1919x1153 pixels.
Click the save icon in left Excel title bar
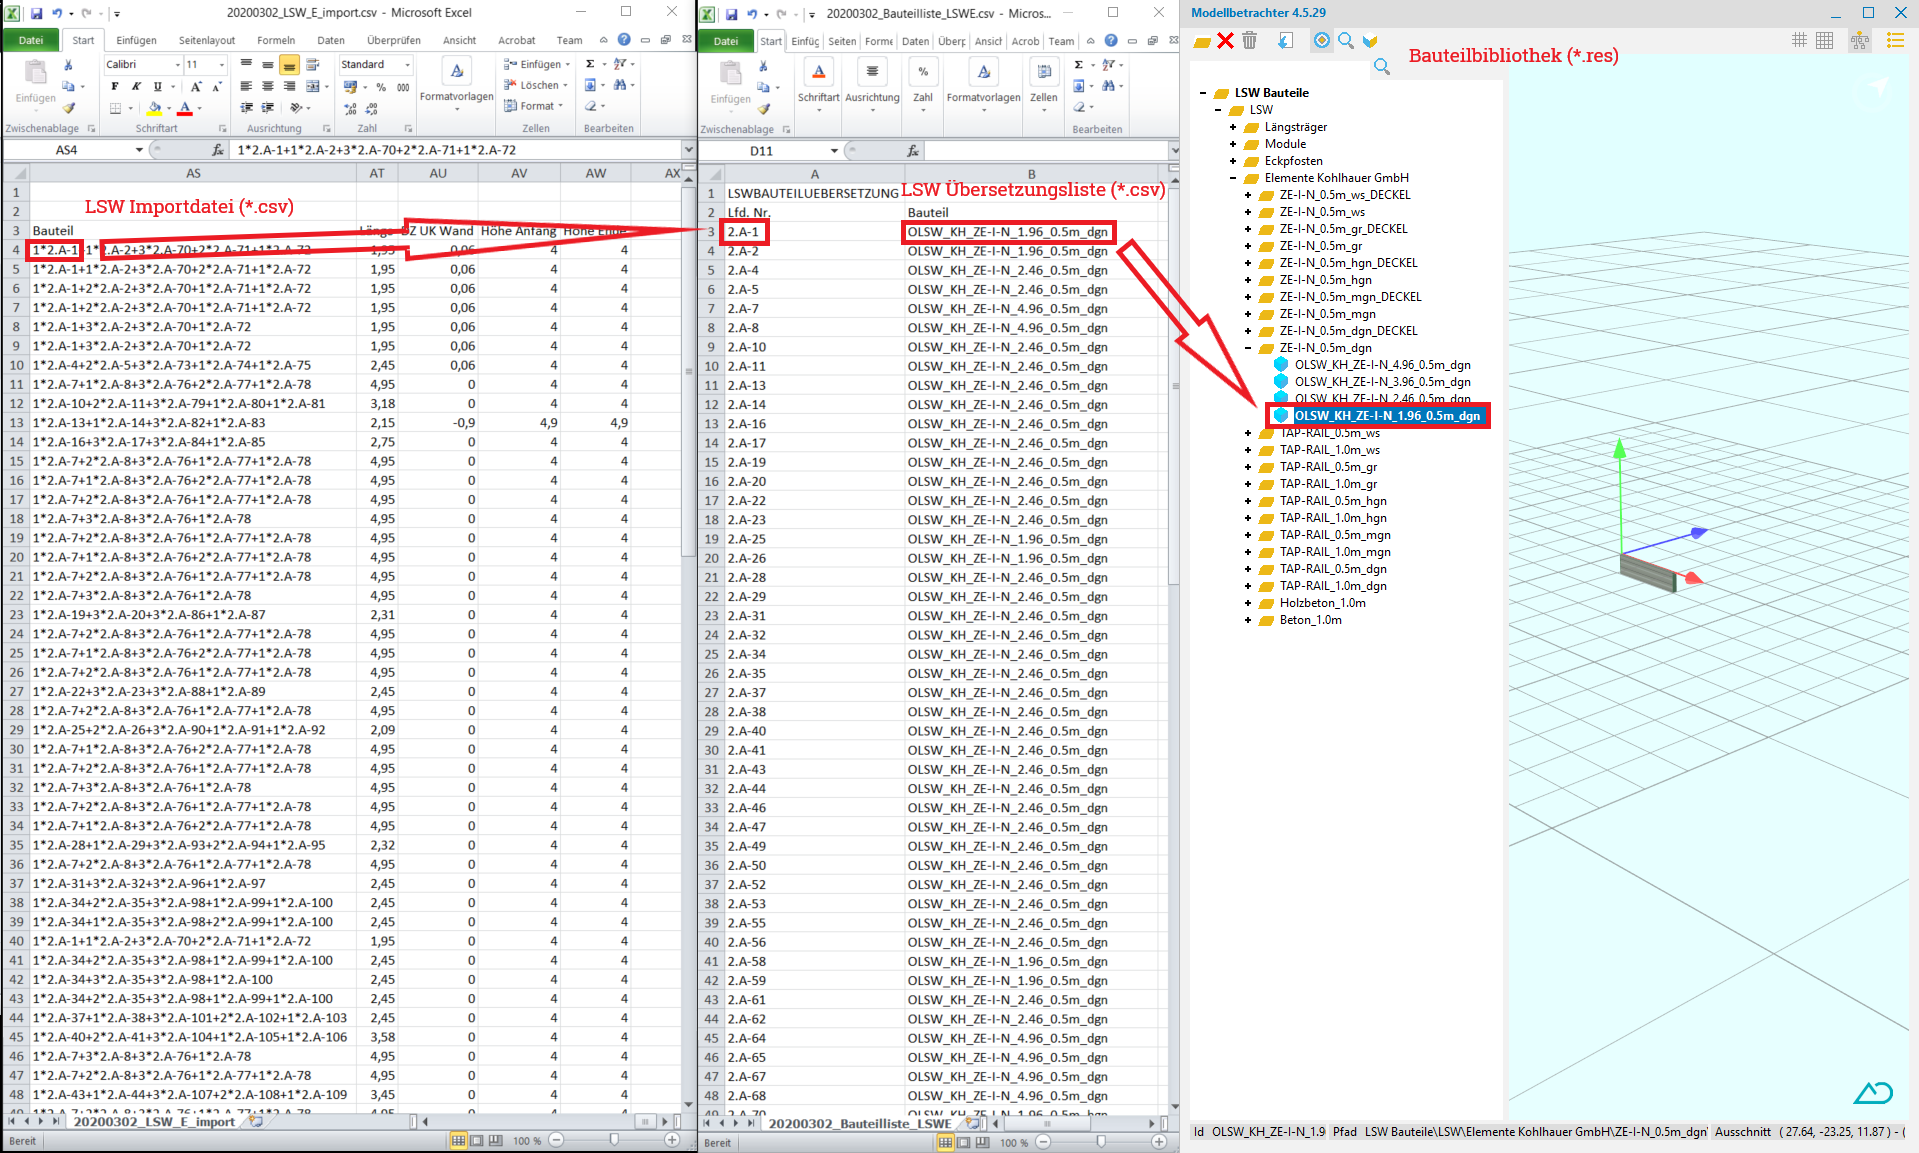click(x=36, y=13)
